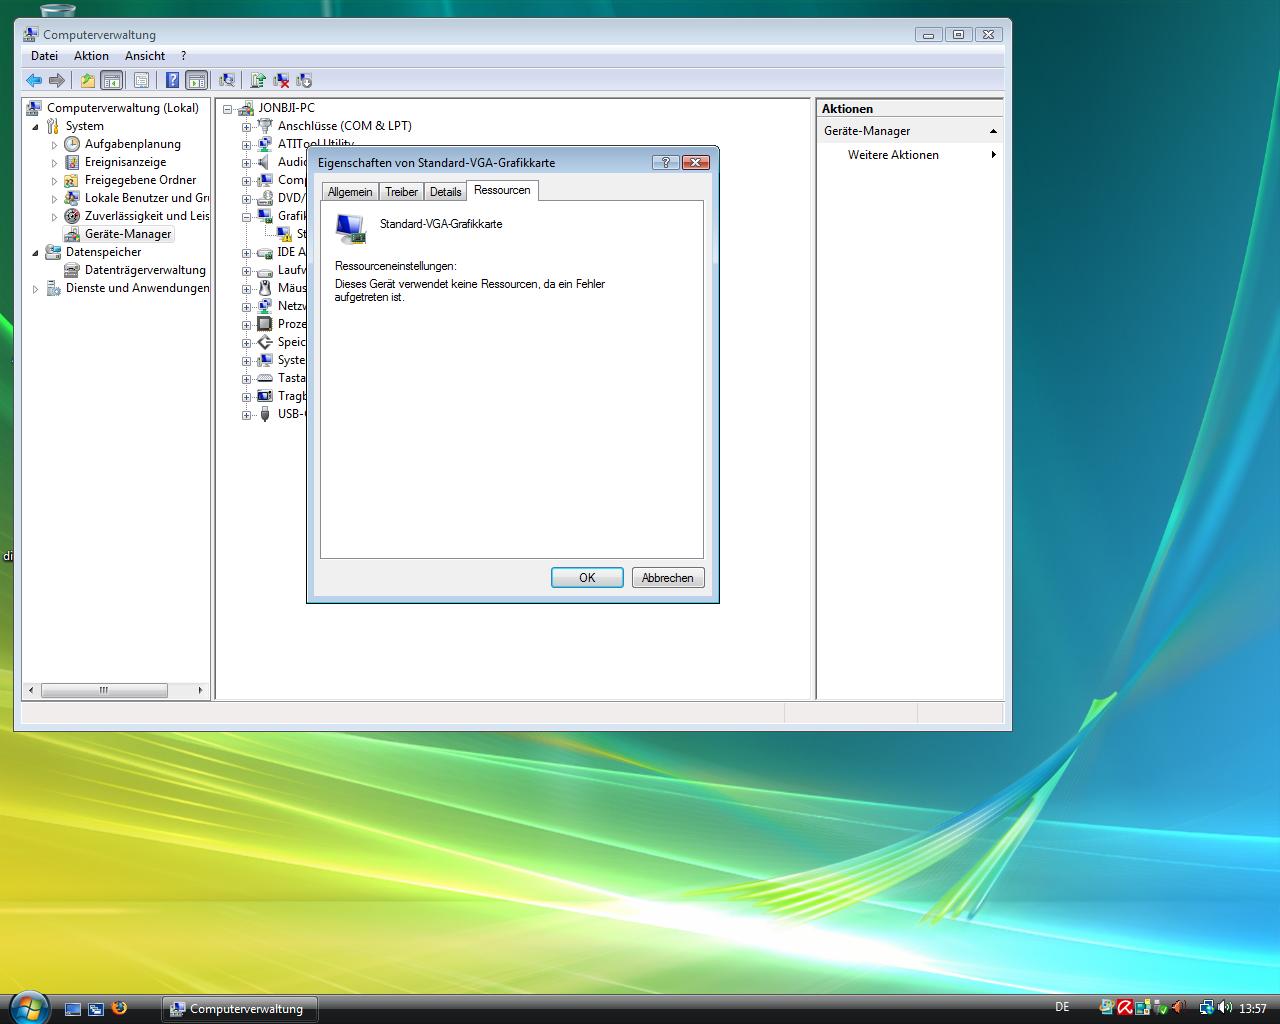Click Abbrechen to cancel the dialog
Image resolution: width=1280 pixels, height=1024 pixels.
(668, 578)
